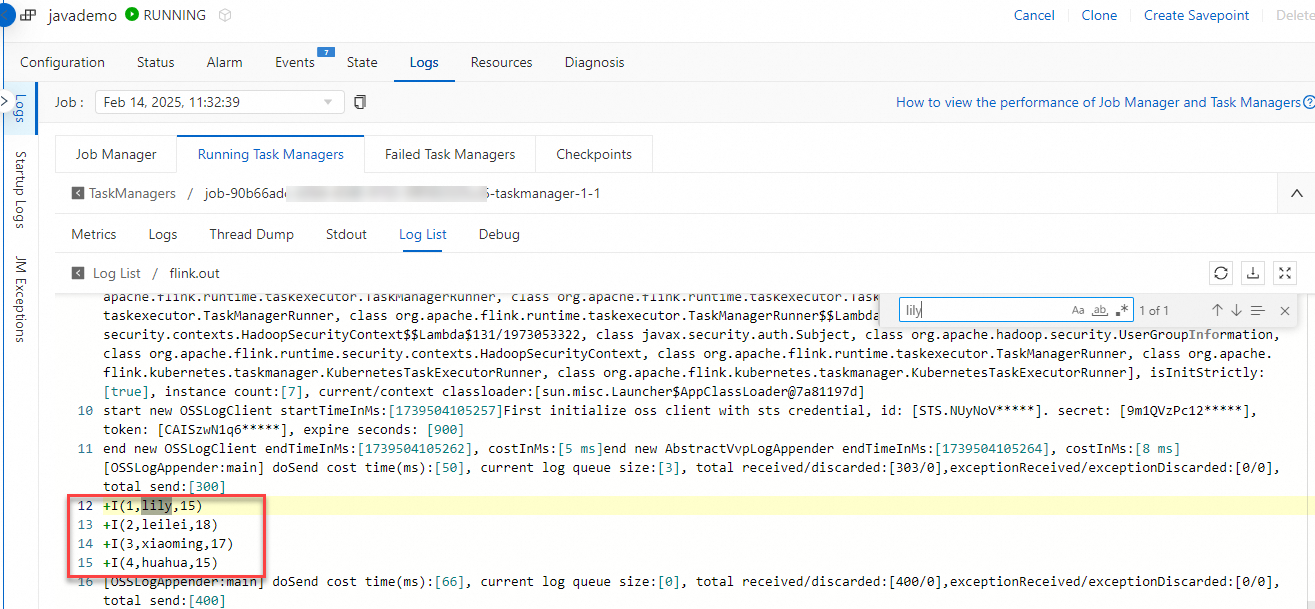
Task: Open performance of Job Manager help link
Action: pyautogui.click(x=1098, y=102)
